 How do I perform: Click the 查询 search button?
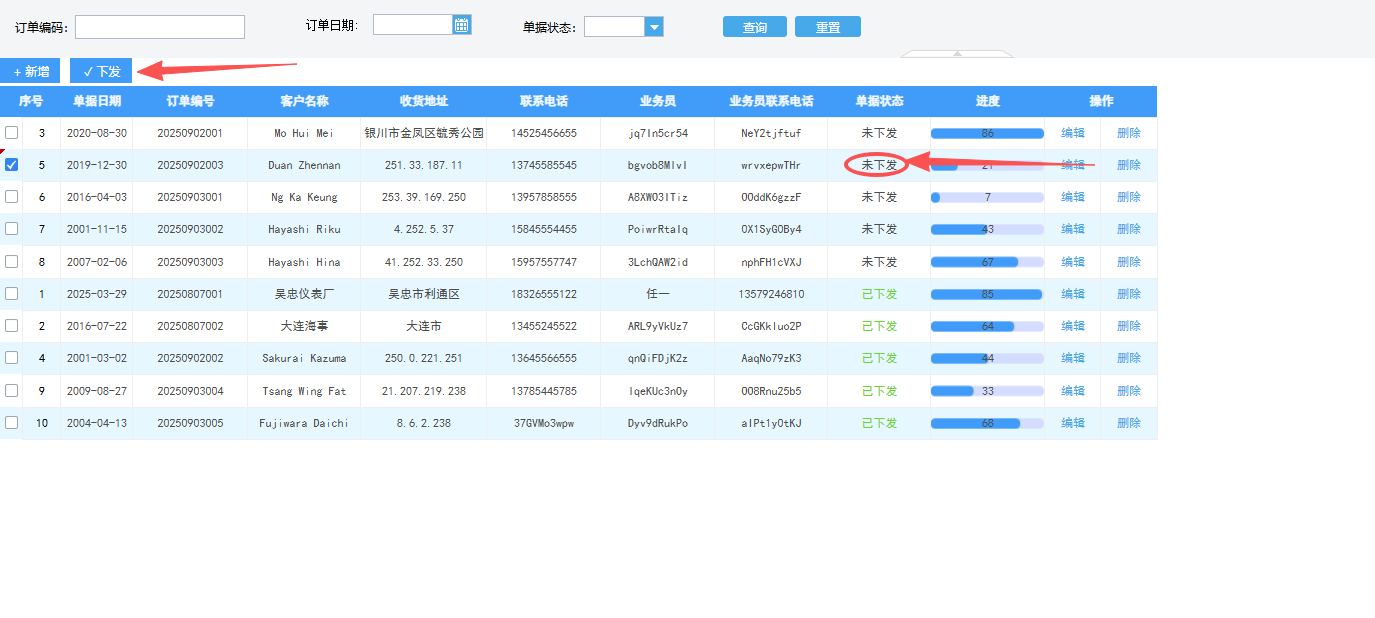click(754, 27)
